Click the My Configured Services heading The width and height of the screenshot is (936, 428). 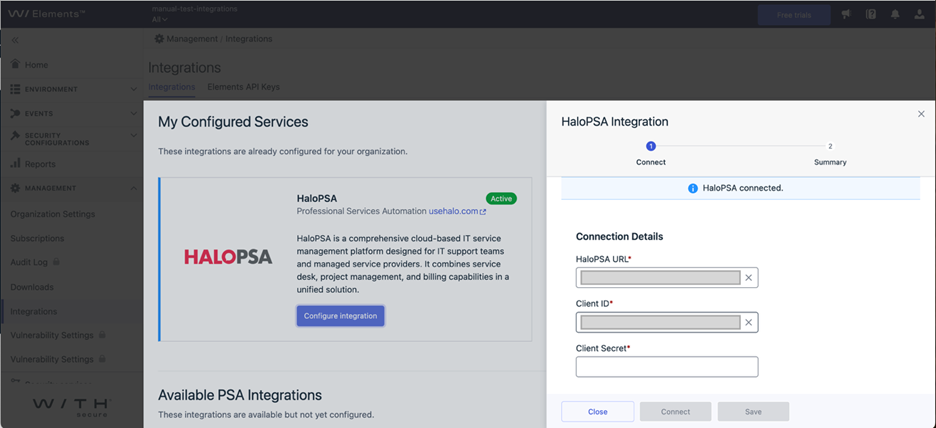tap(233, 122)
